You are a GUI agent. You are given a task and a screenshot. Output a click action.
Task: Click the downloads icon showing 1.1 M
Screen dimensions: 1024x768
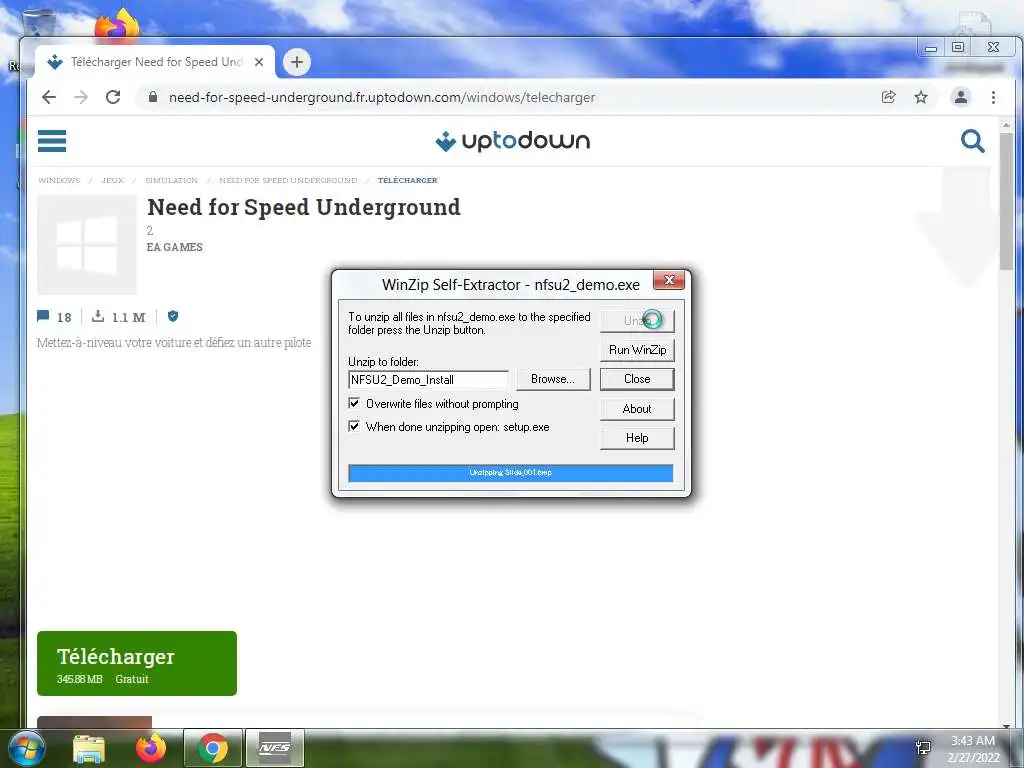(98, 317)
